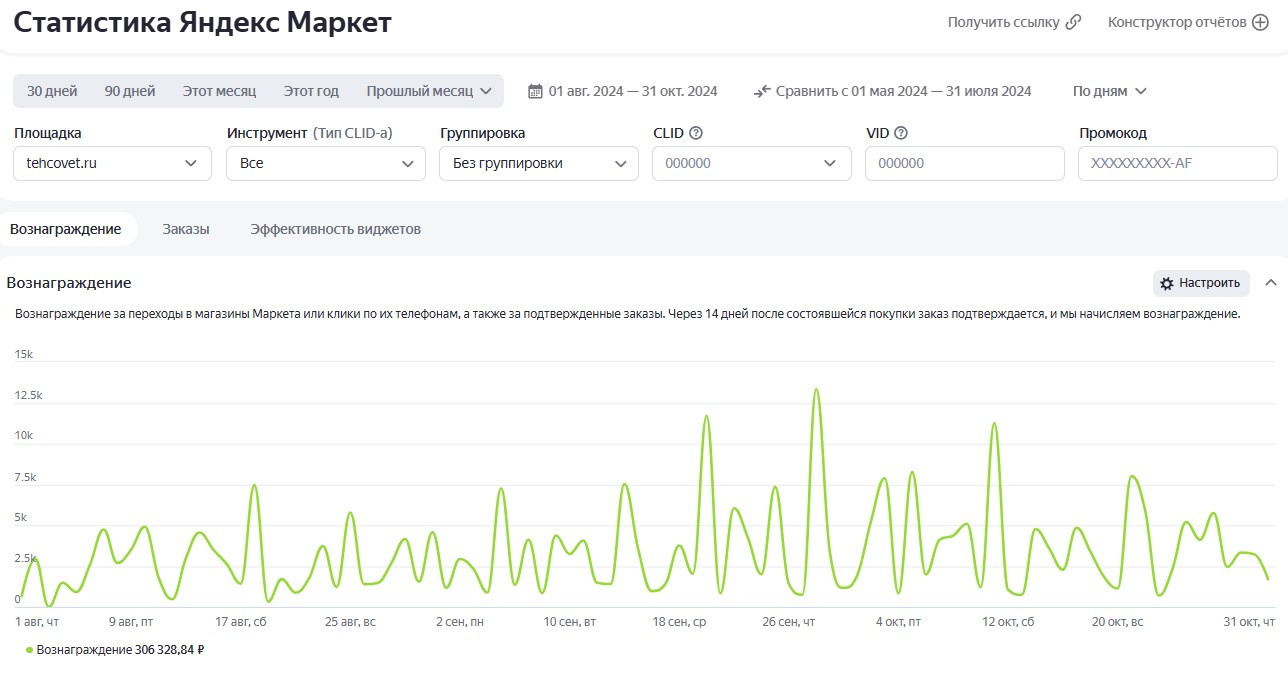
Task: Switch to the Заказы tab
Action: point(186,229)
